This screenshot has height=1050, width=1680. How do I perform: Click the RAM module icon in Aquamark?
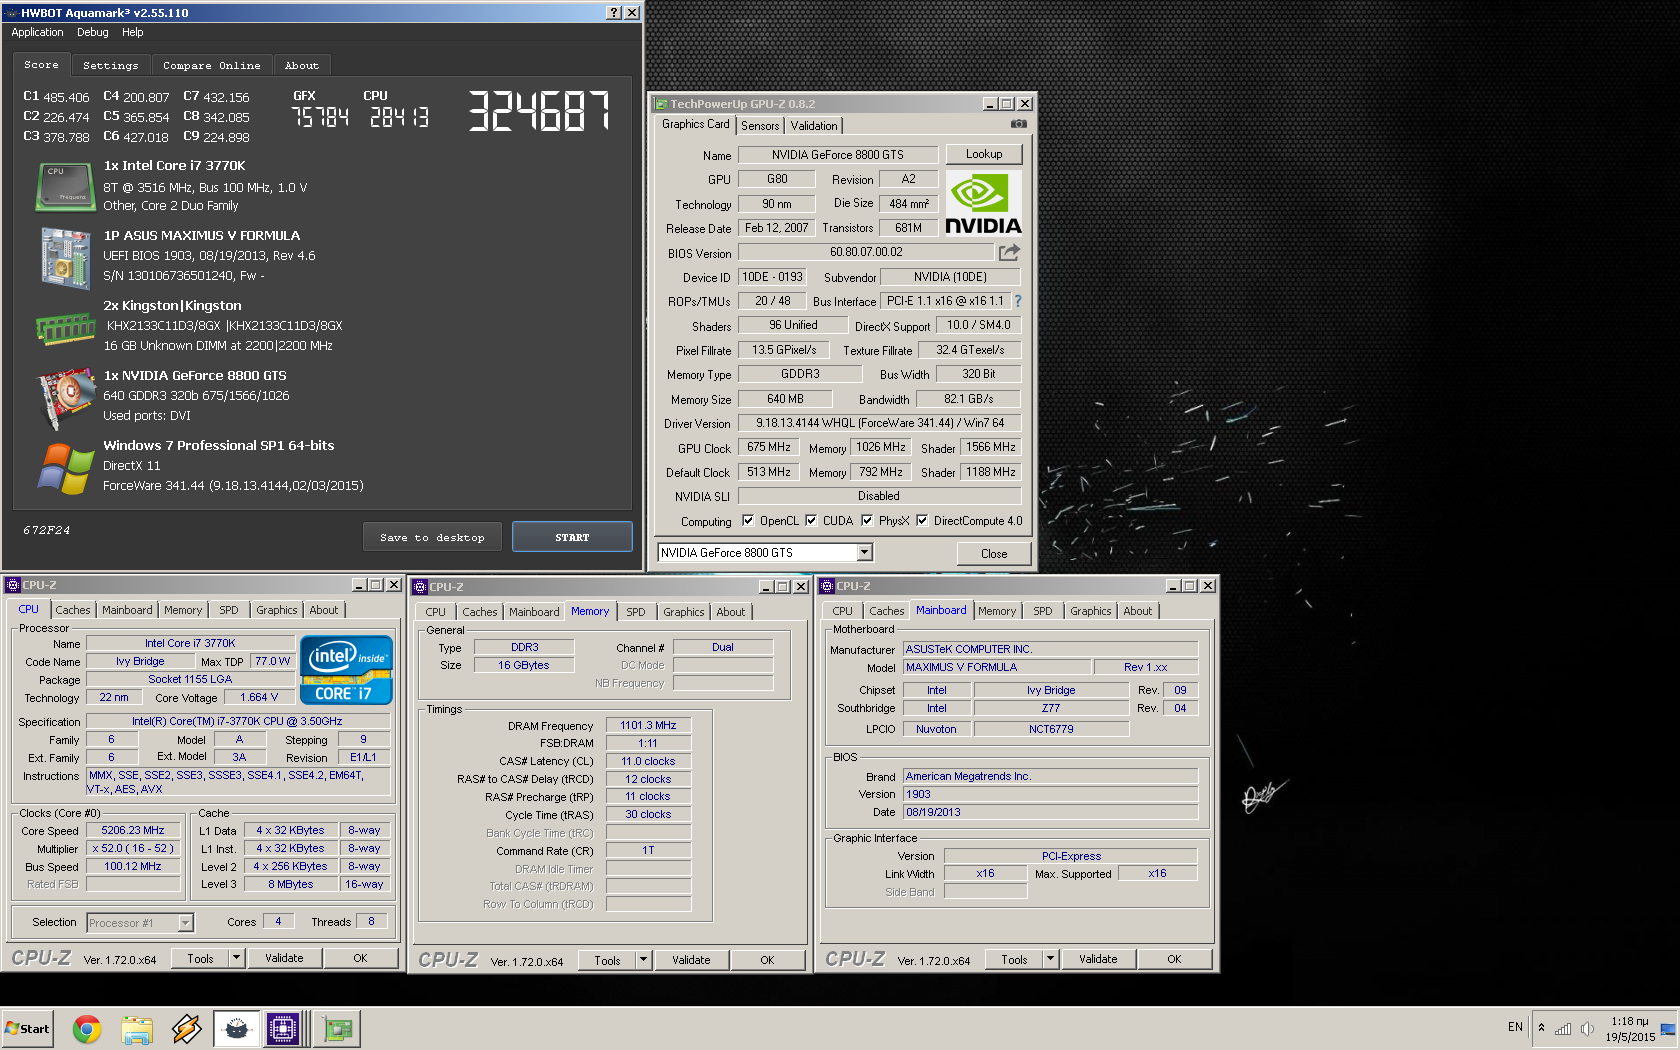tap(65, 328)
